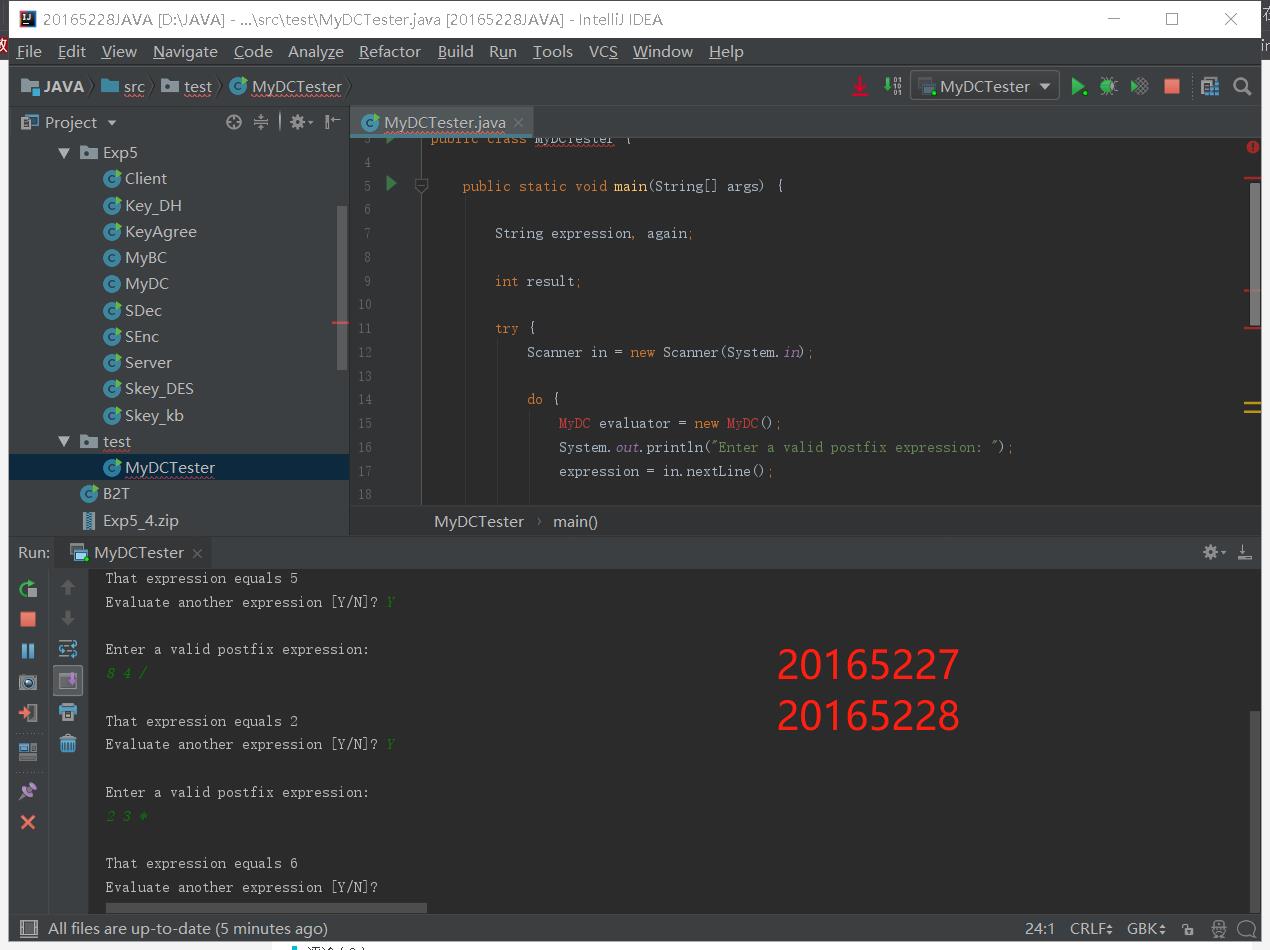This screenshot has height=950, width=1270.
Task: Toggle tool window buttons icon in status bar
Action: (x=29, y=929)
